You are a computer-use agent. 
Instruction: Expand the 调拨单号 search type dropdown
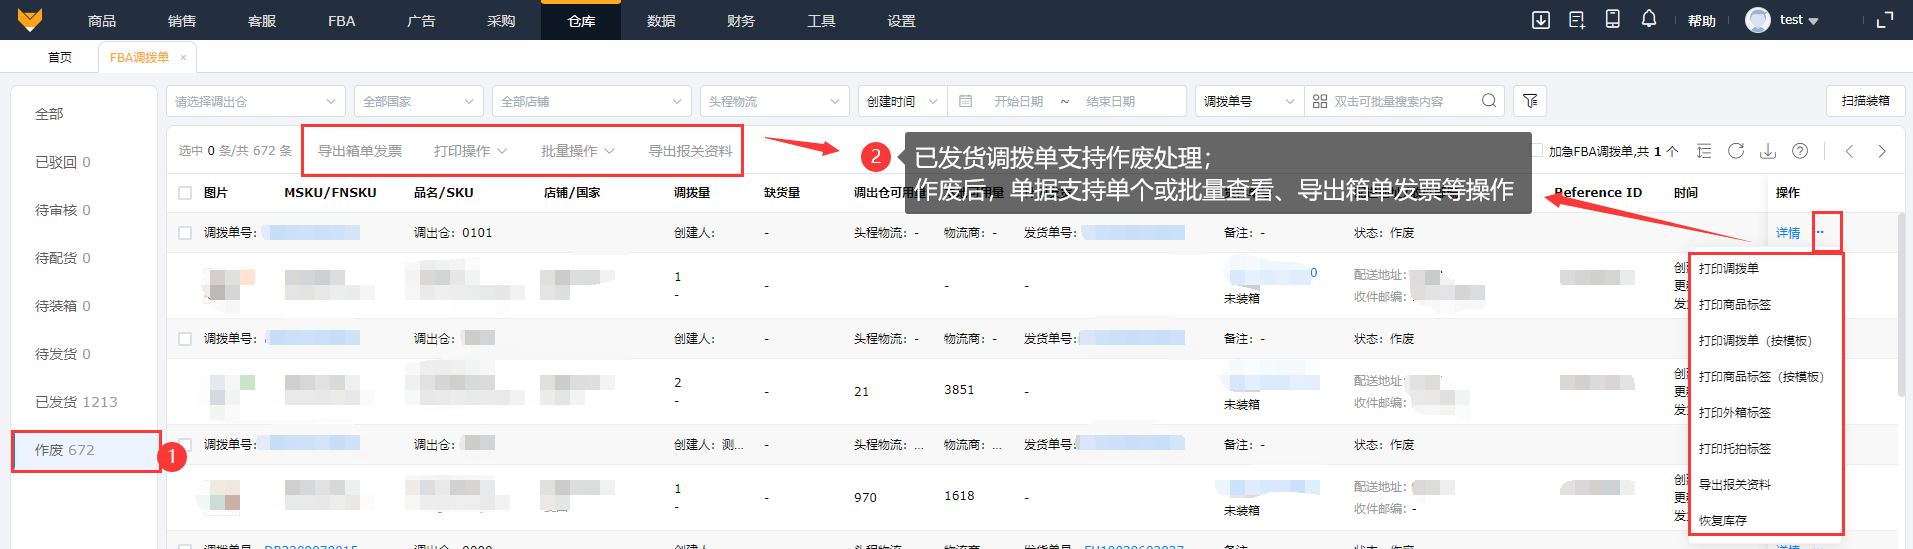pyautogui.click(x=1249, y=101)
